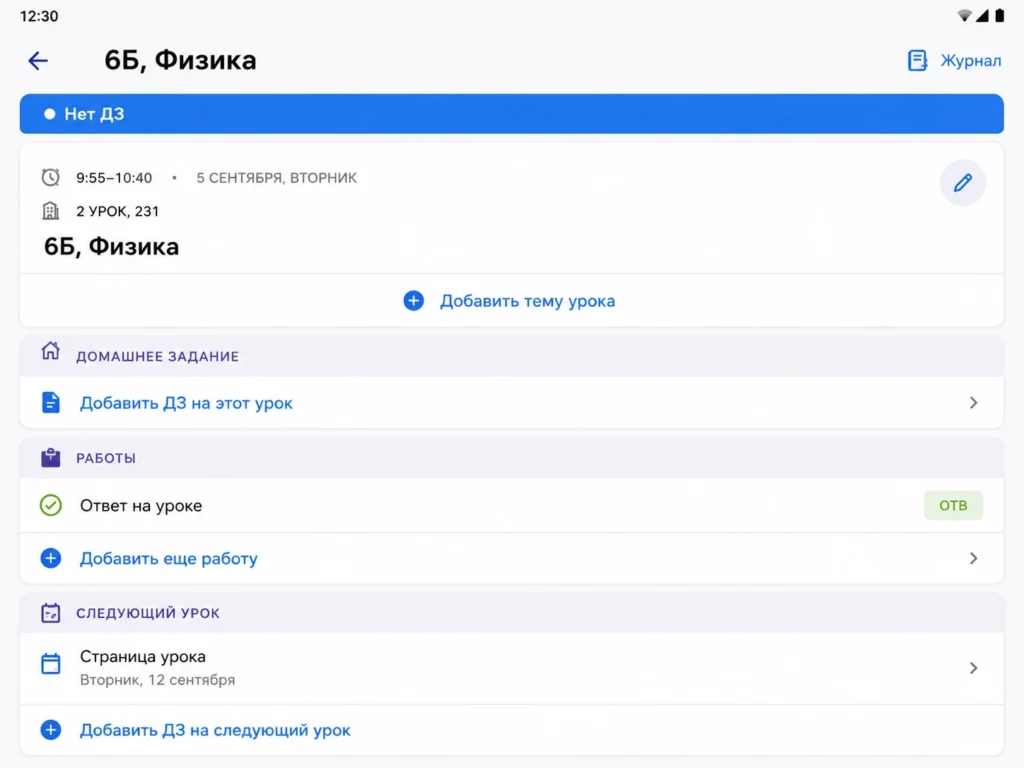Screen dimensions: 1024x768
Task: Click the building icon next to 2 УРОК
Action: (x=50, y=211)
